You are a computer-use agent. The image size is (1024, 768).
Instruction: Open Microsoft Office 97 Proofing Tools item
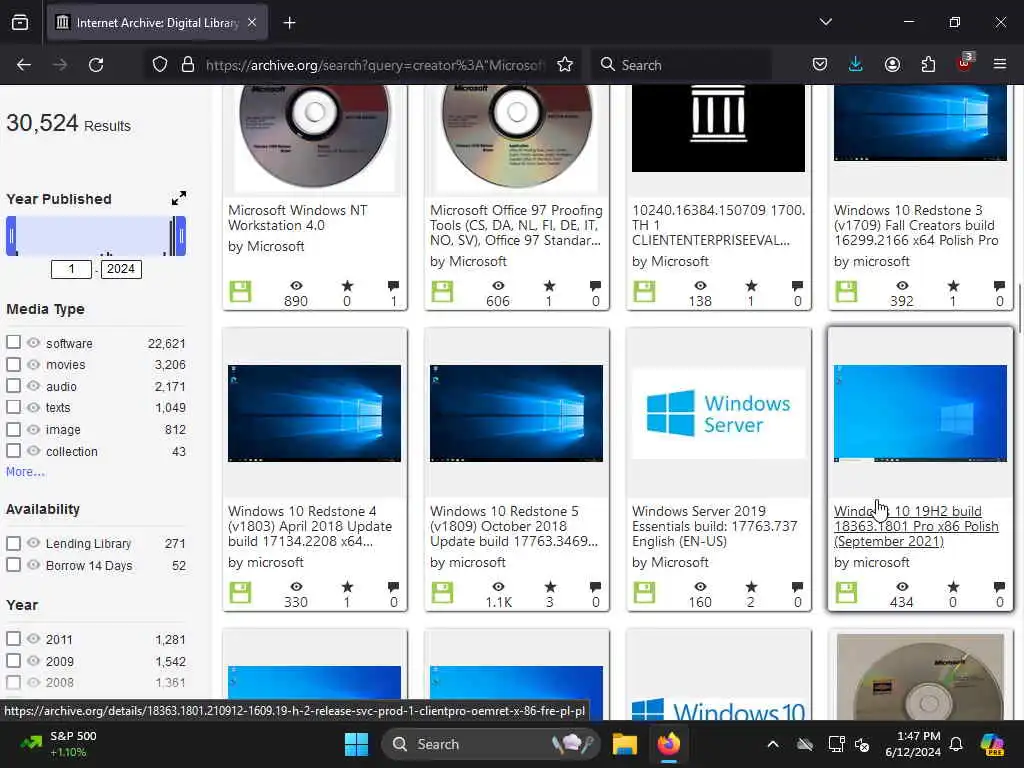[516, 225]
